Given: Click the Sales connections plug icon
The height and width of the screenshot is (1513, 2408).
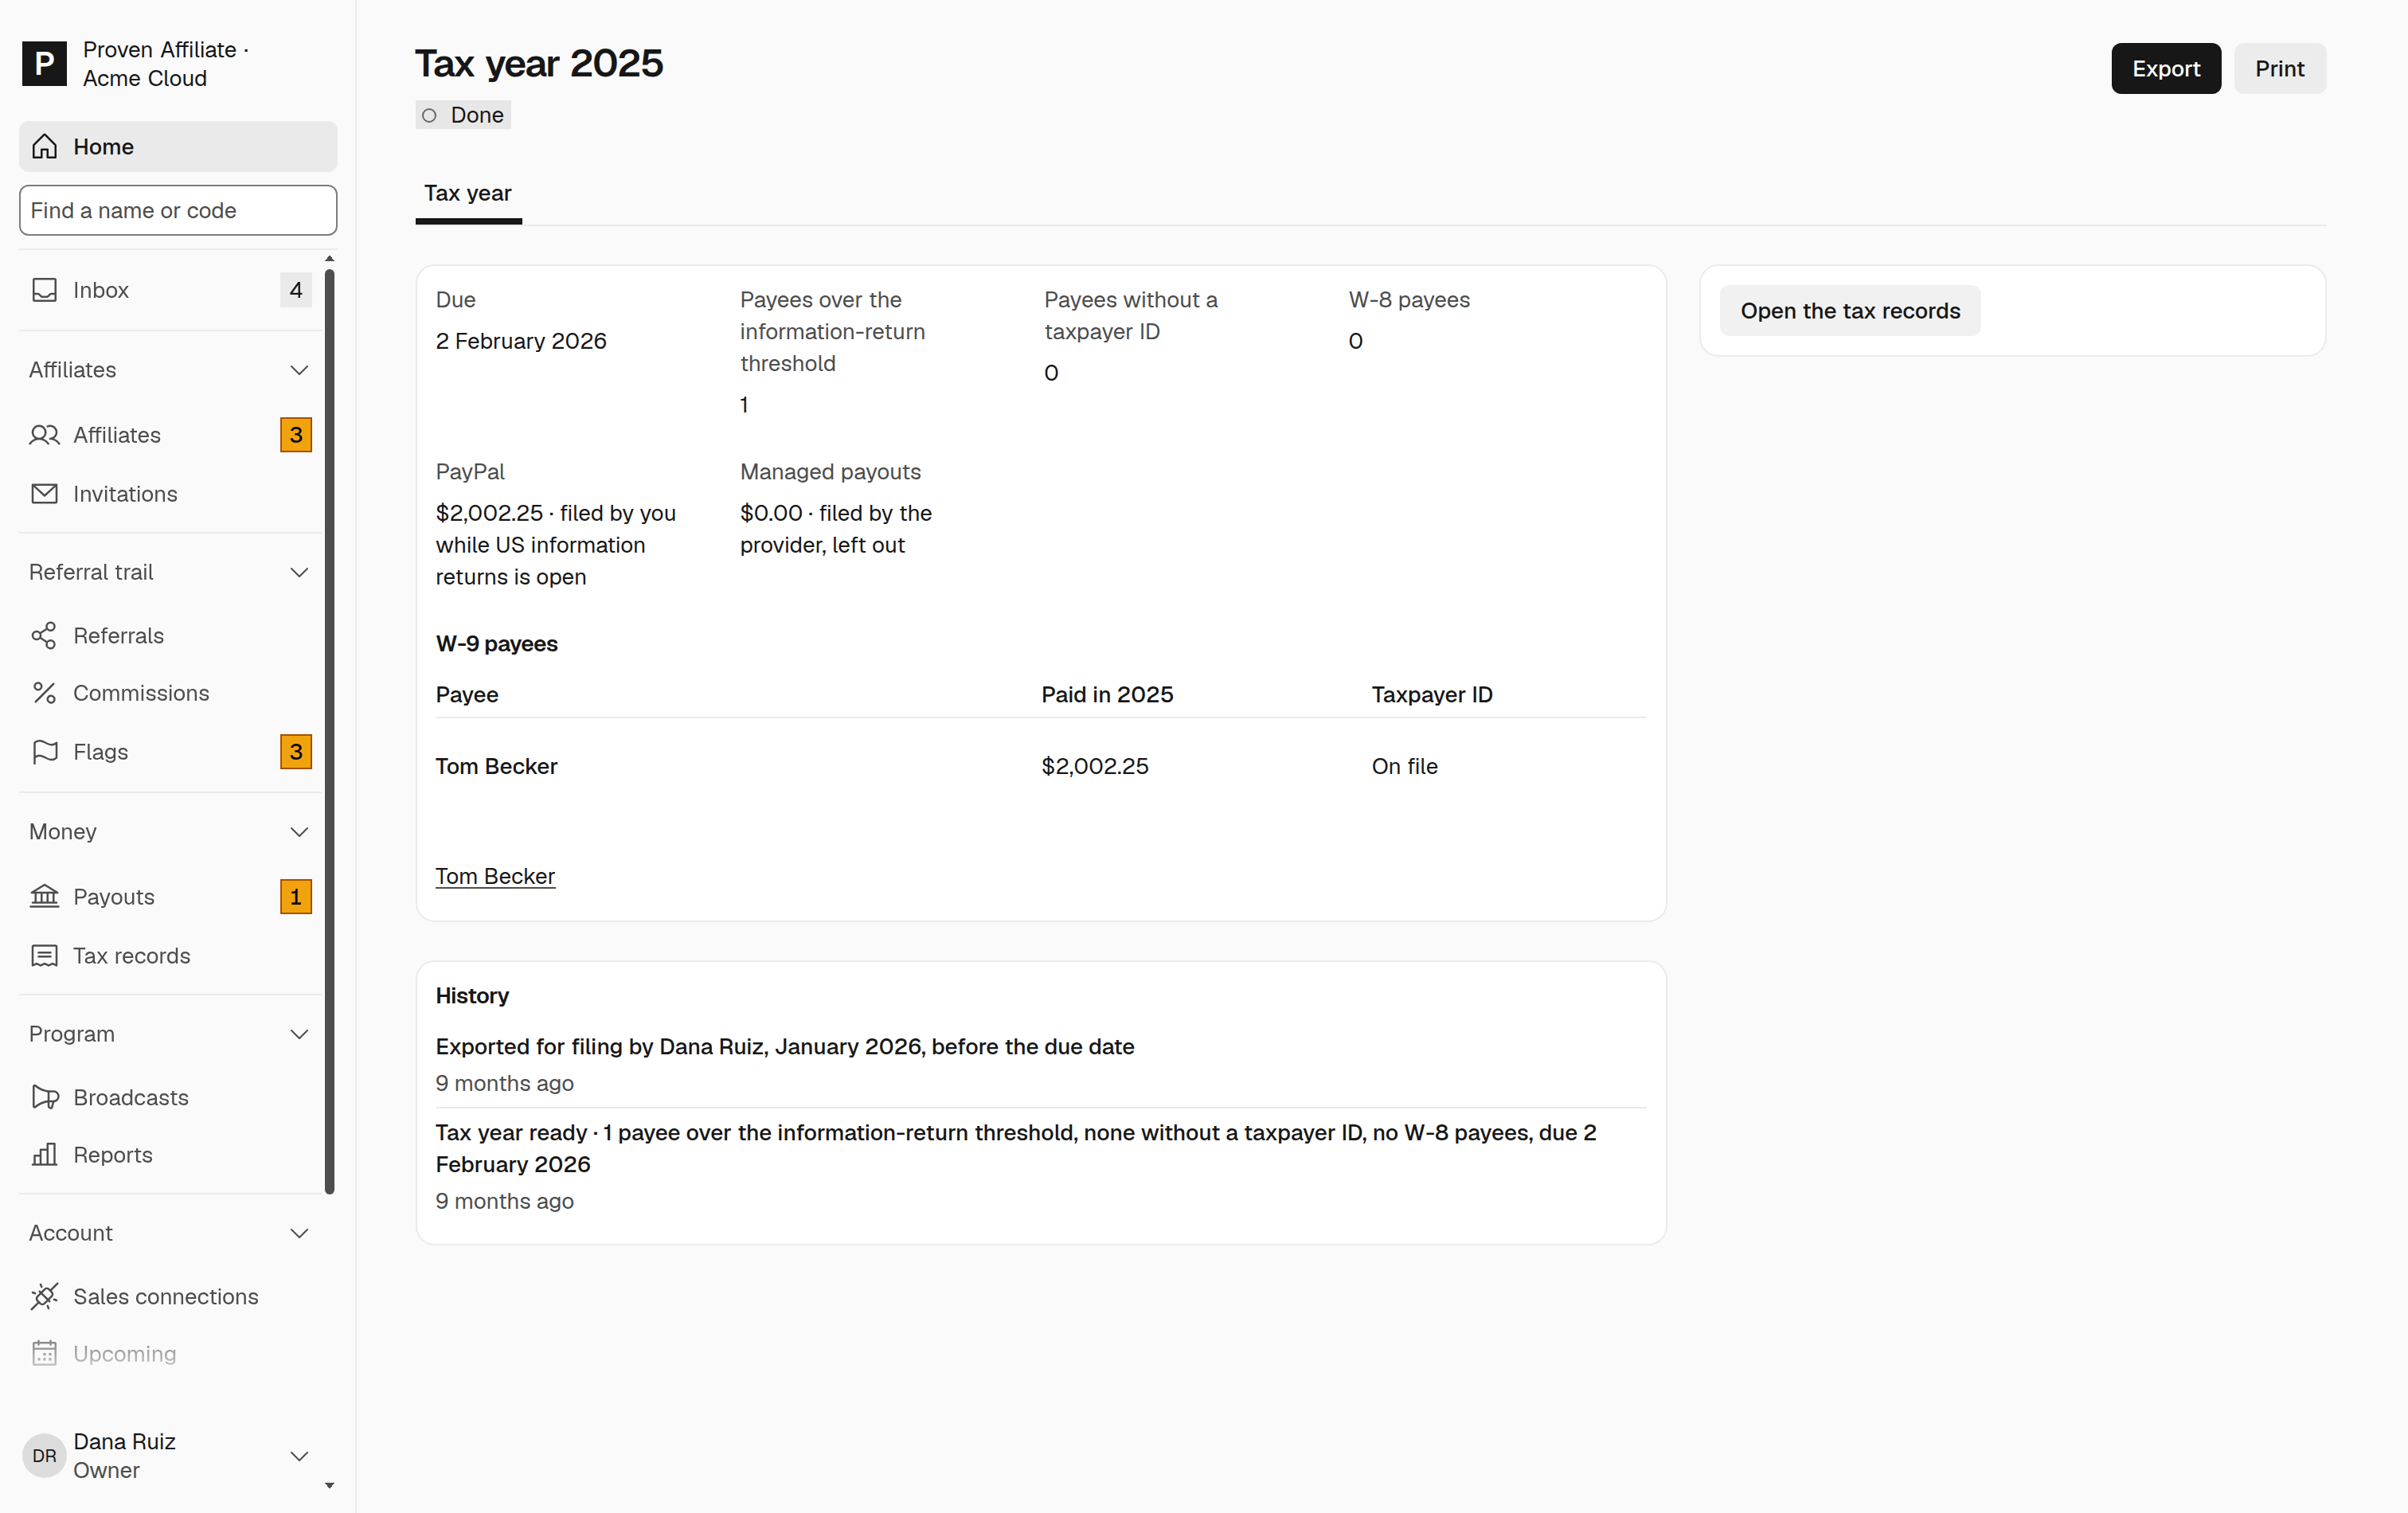Looking at the screenshot, I should [x=44, y=1297].
